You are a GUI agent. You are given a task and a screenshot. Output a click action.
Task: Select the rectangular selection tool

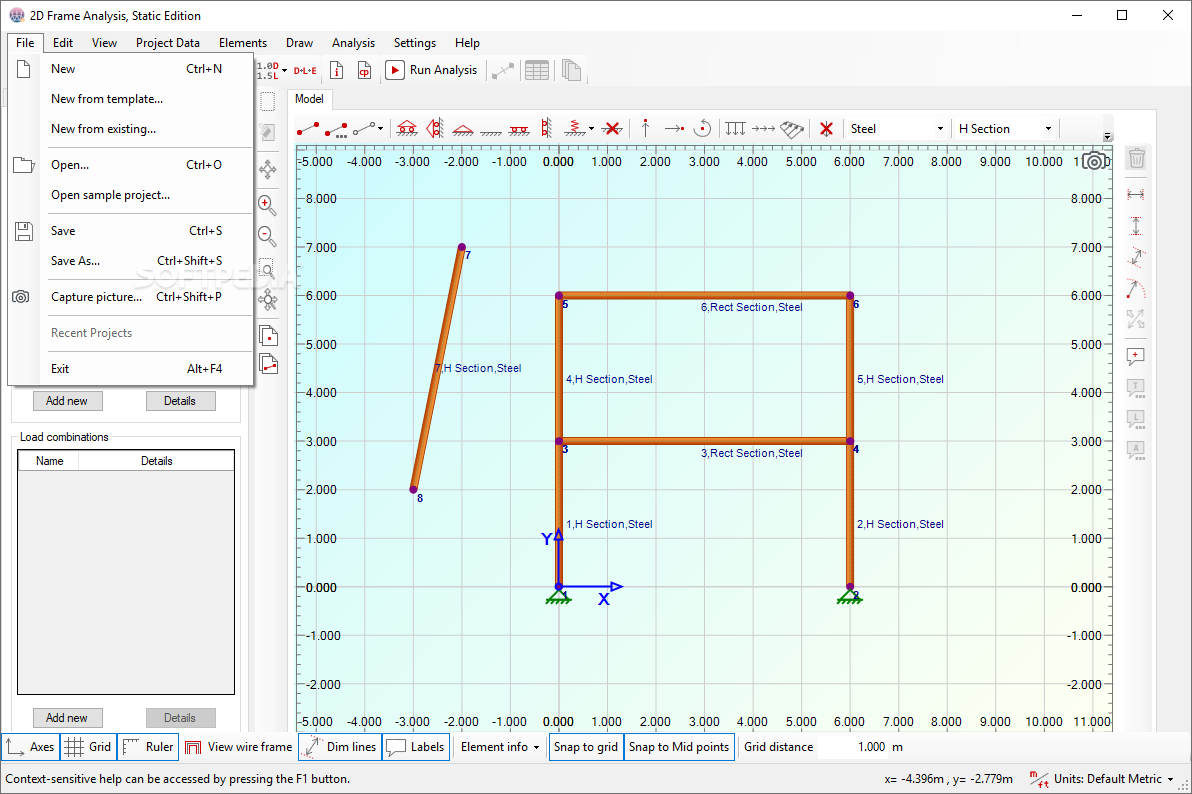268,102
